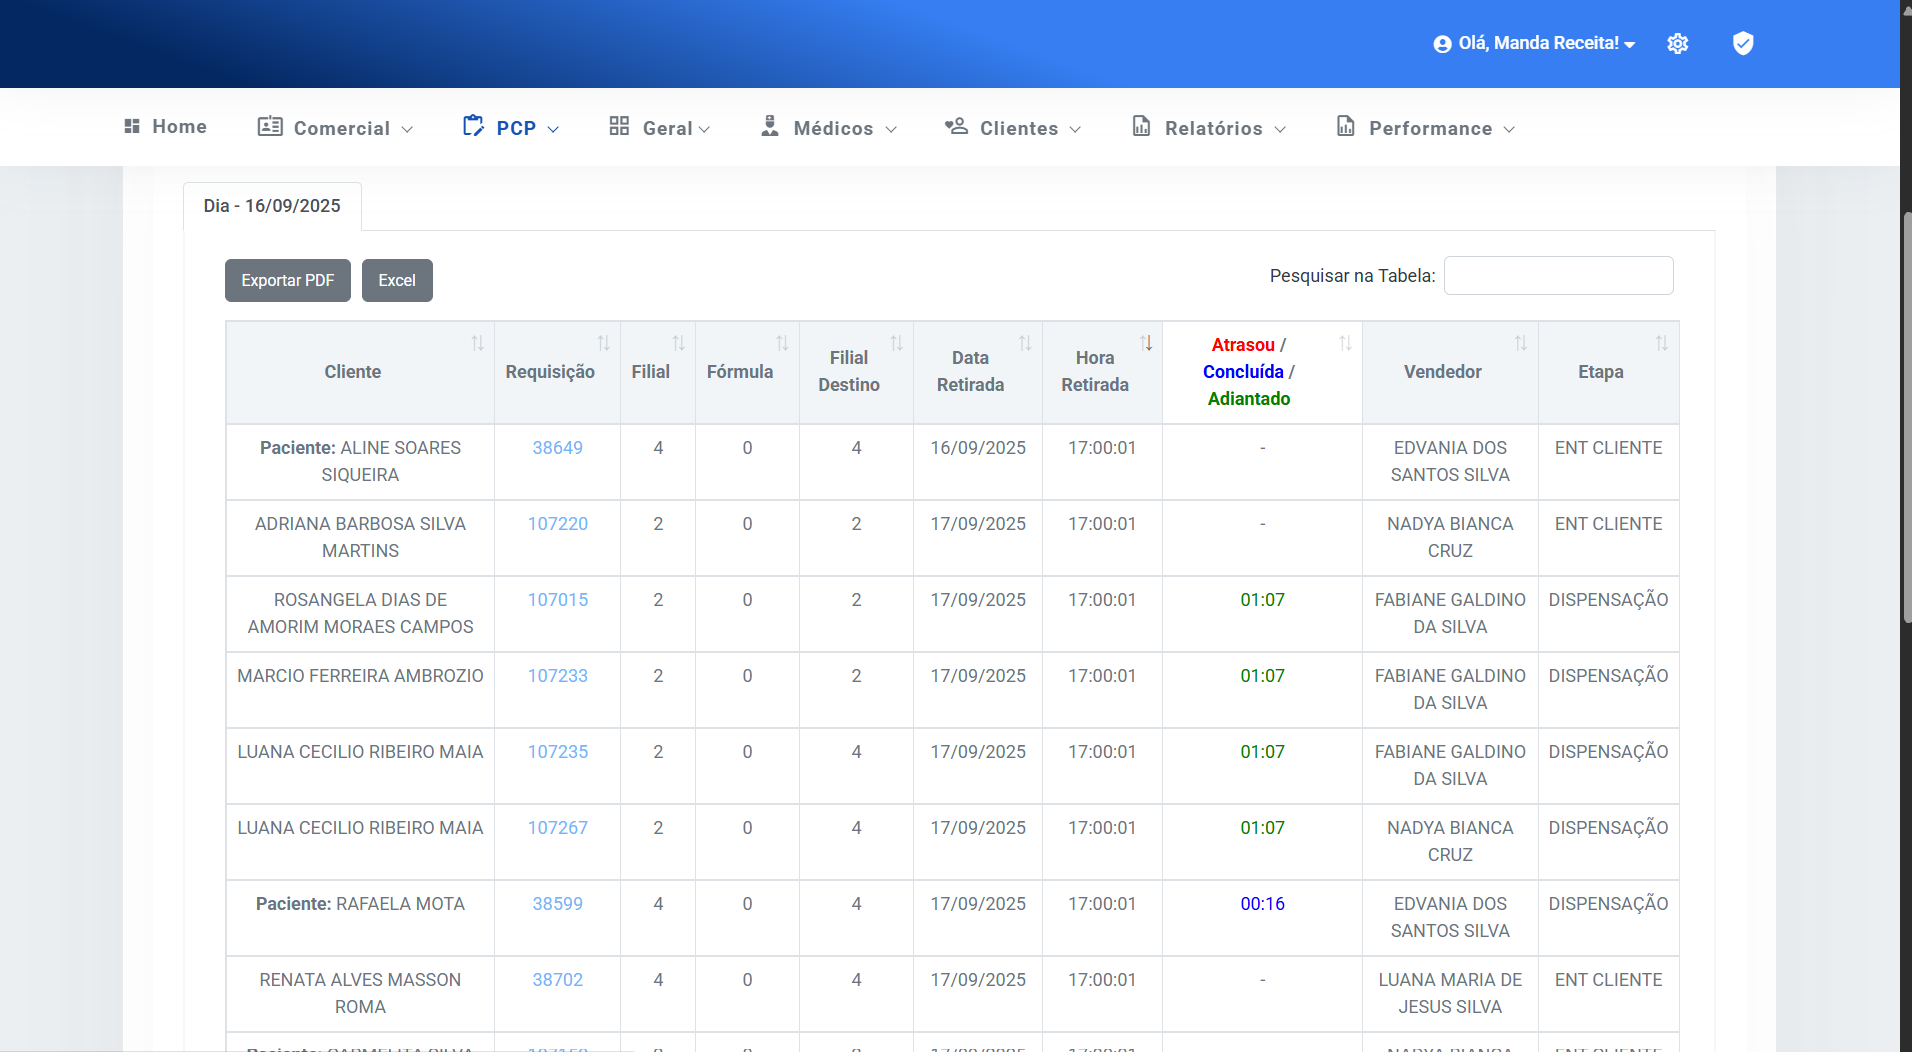This screenshot has height=1052, width=1912.
Task: Click the Exportar PDF button
Action: click(x=288, y=281)
